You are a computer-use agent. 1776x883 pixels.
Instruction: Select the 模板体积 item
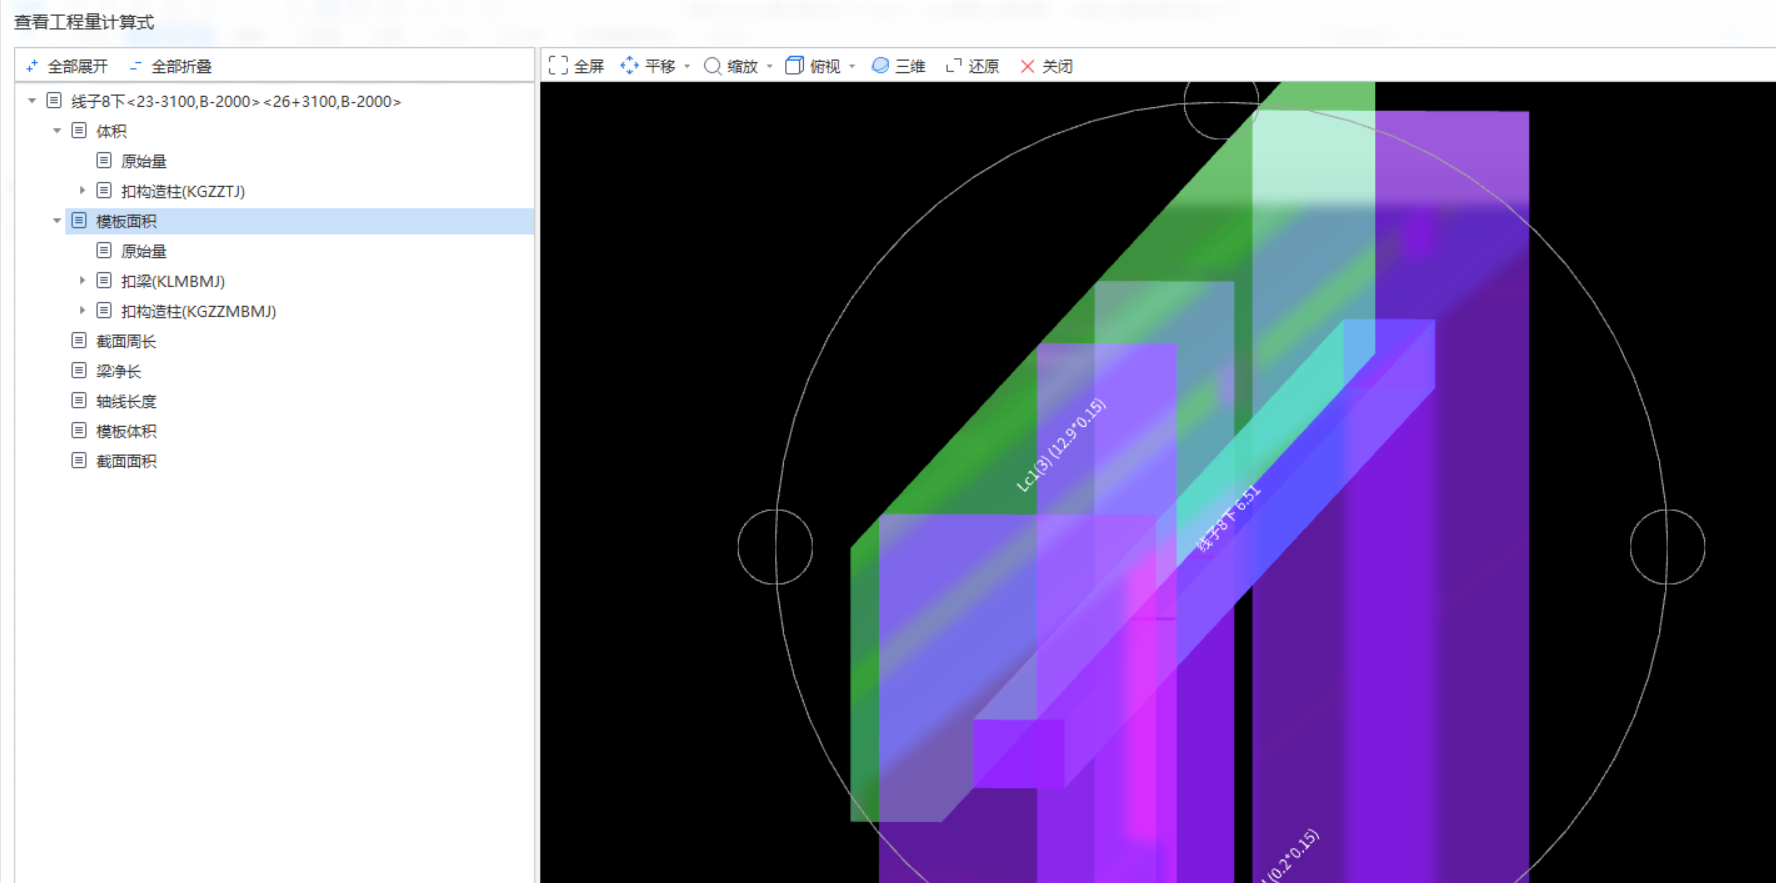pos(126,431)
